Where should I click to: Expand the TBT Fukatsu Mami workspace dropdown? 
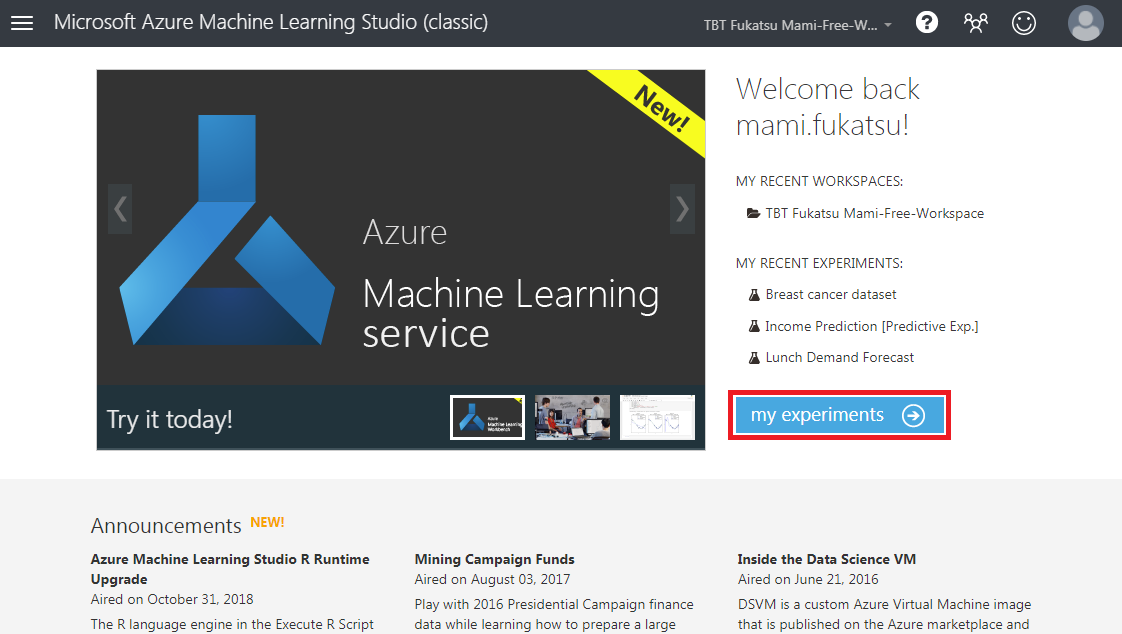click(798, 25)
